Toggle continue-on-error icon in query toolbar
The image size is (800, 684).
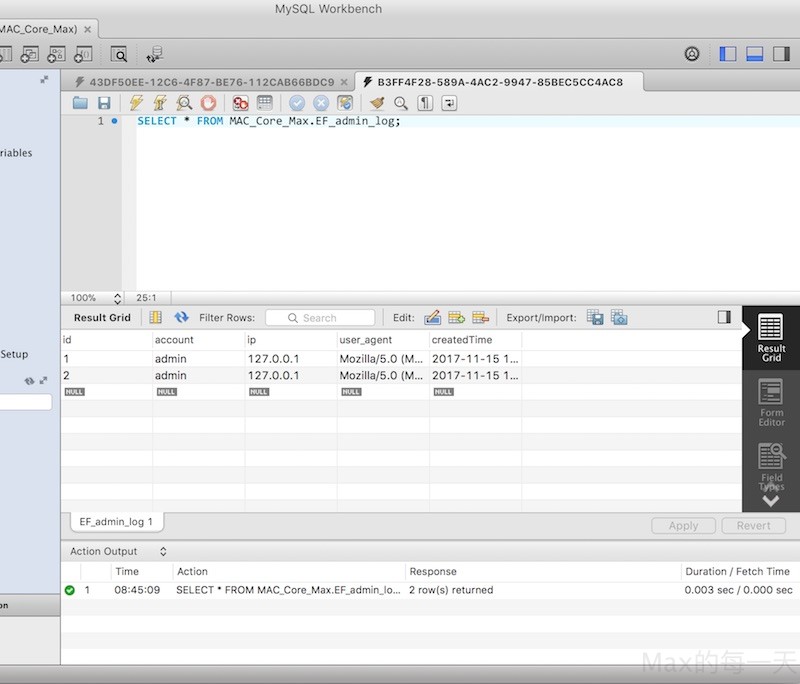pyautogui.click(x=240, y=103)
